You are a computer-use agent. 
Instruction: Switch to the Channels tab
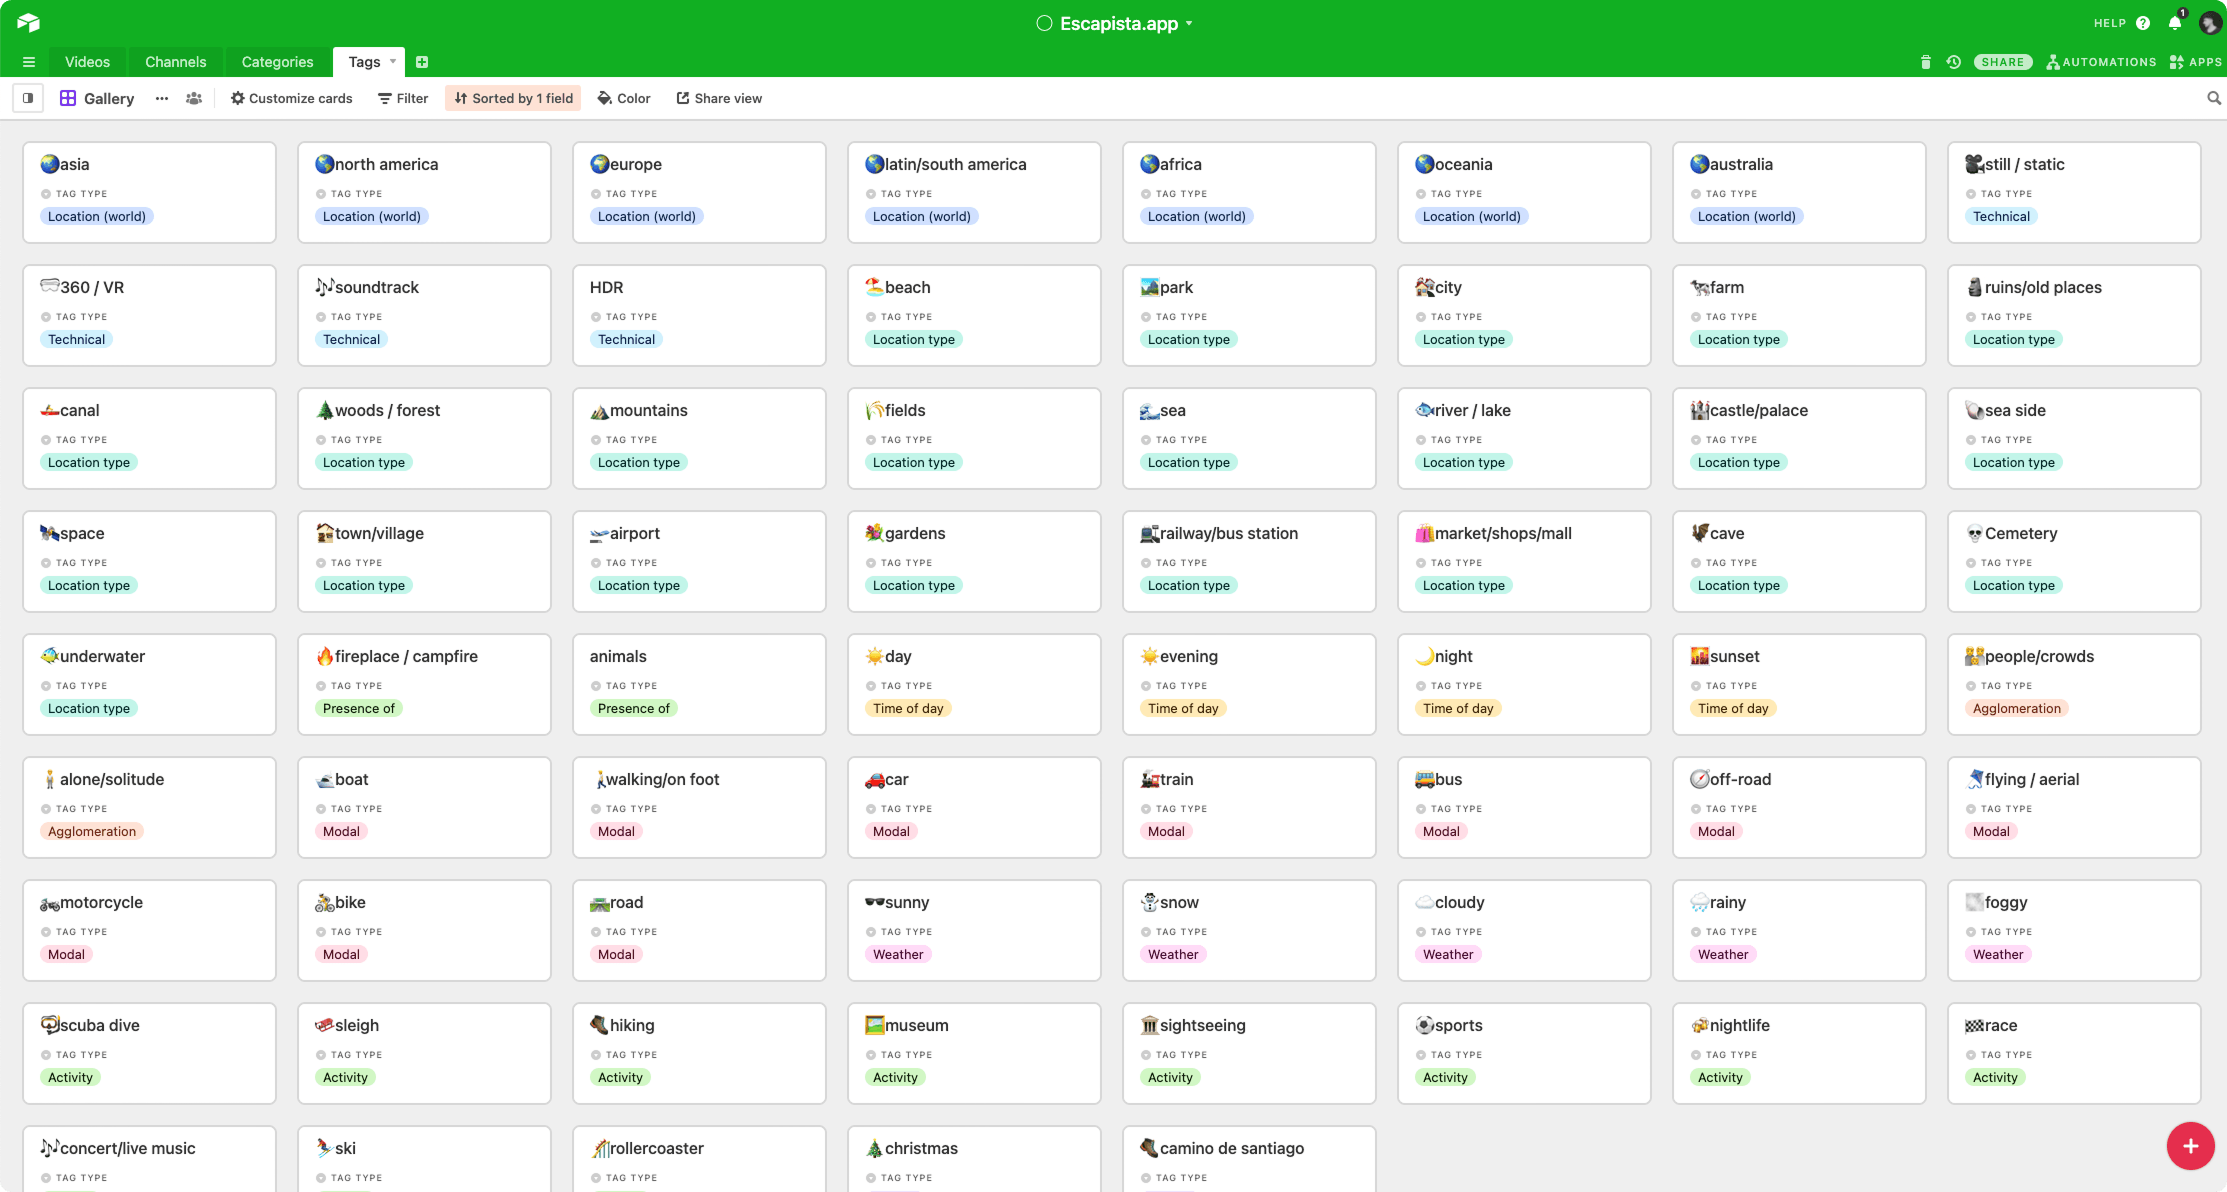pos(175,62)
